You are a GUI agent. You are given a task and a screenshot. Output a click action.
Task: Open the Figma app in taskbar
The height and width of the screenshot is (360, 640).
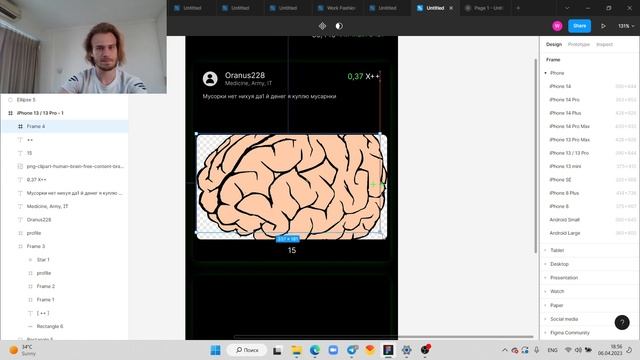(x=388, y=350)
